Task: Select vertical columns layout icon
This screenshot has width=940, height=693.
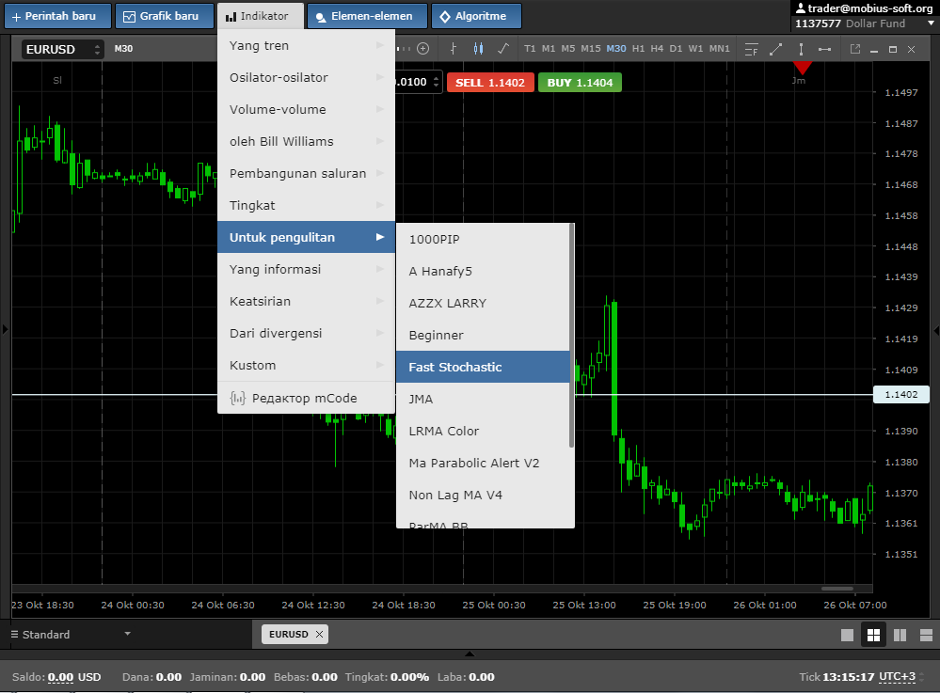Action: point(900,635)
